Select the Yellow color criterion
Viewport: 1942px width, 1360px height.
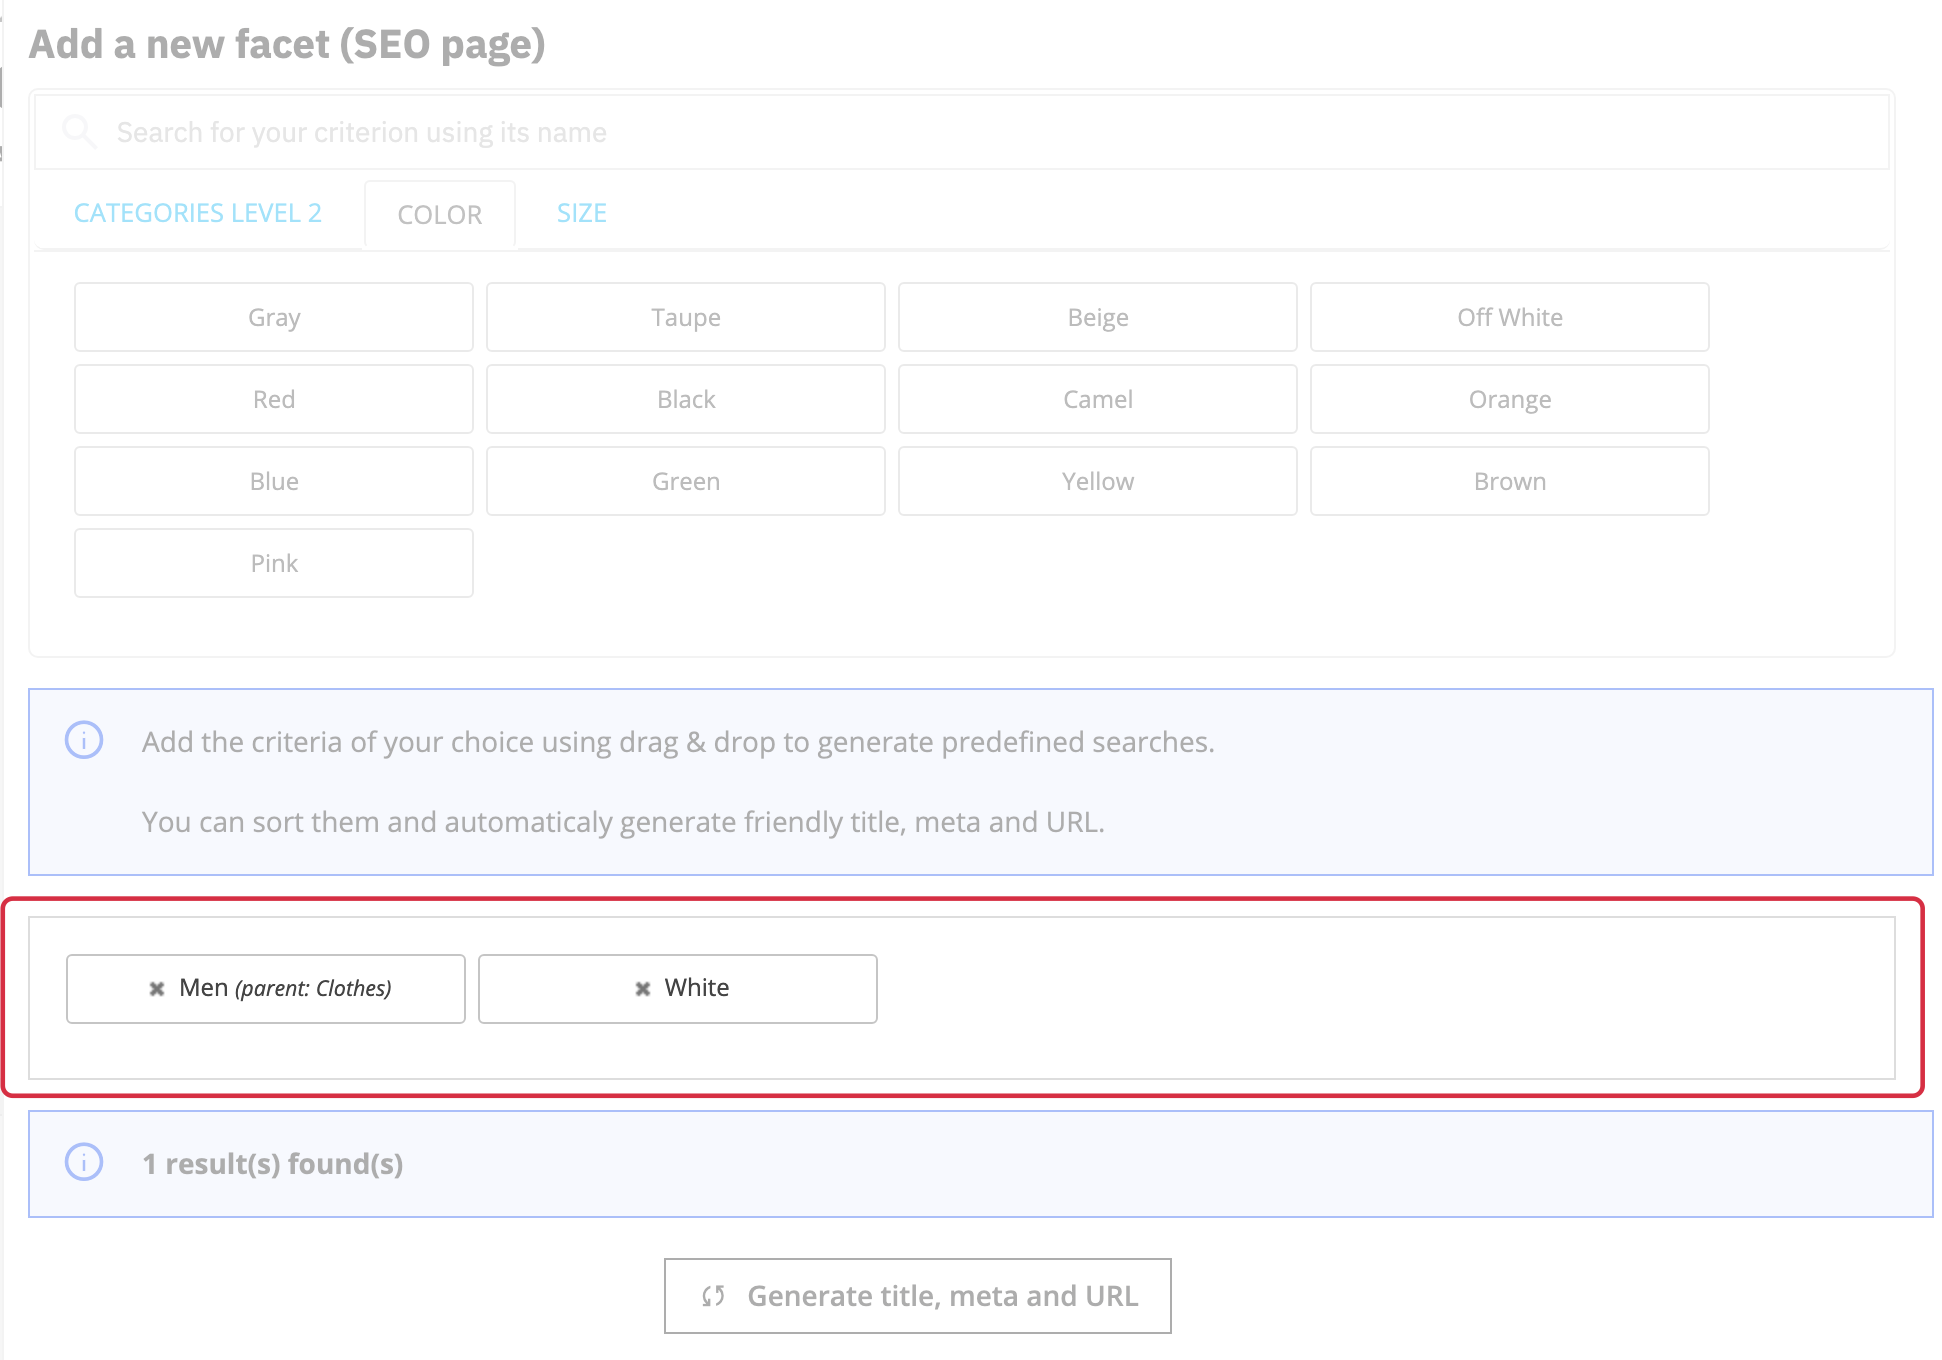1098,481
